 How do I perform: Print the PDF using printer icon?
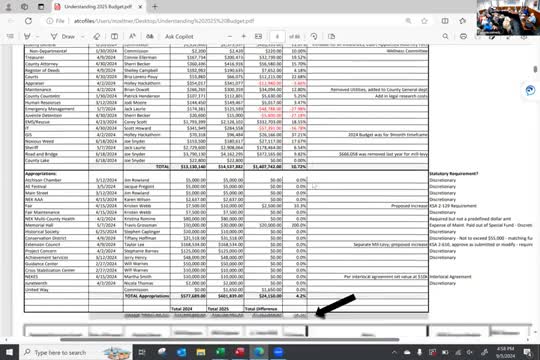tap(463, 36)
